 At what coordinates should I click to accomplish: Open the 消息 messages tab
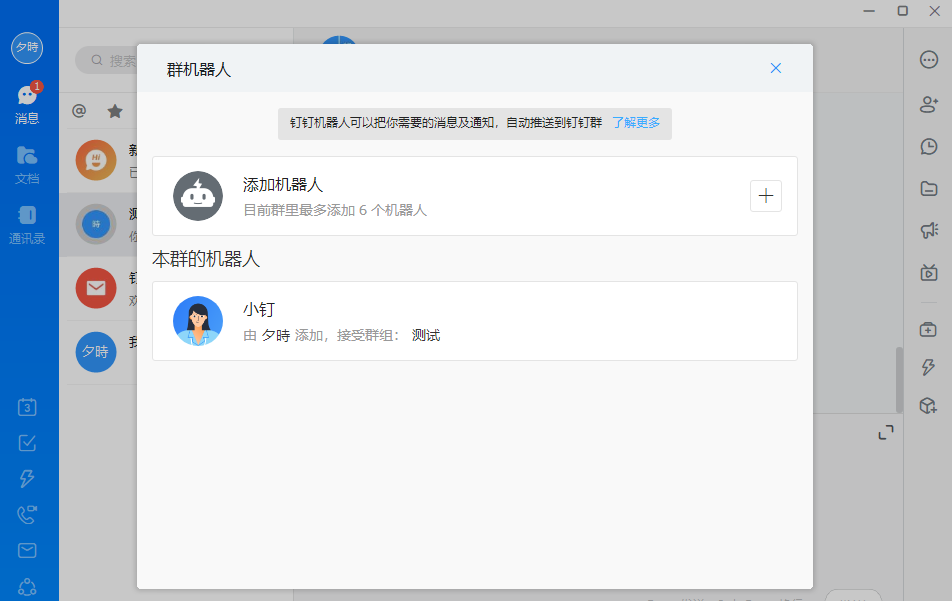27,104
